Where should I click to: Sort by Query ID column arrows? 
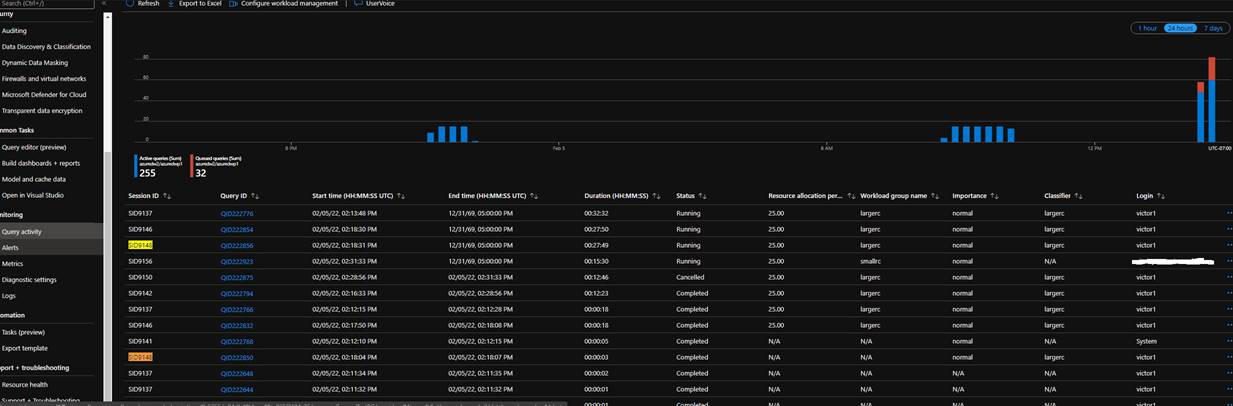(255, 196)
